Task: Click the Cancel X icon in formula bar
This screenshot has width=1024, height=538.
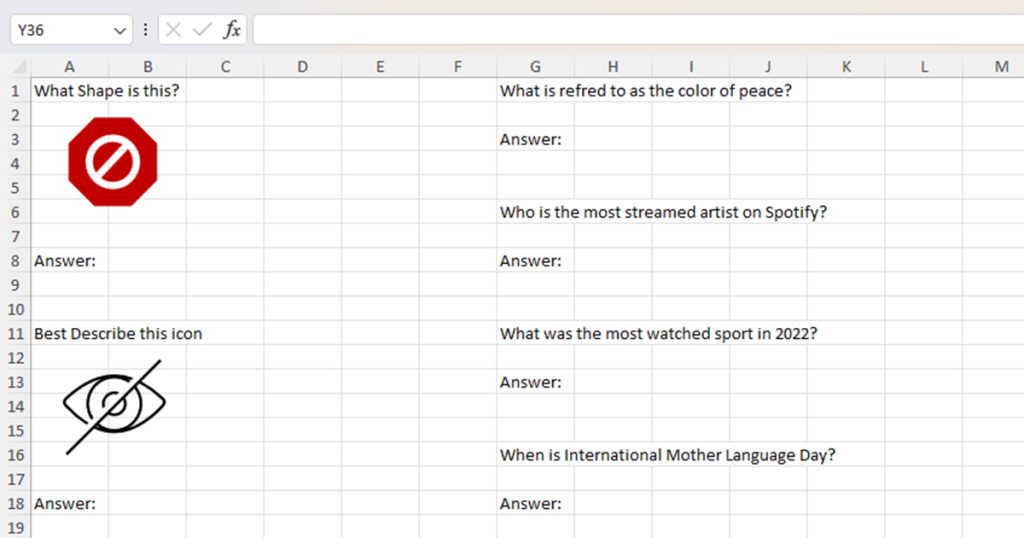Action: (173, 30)
